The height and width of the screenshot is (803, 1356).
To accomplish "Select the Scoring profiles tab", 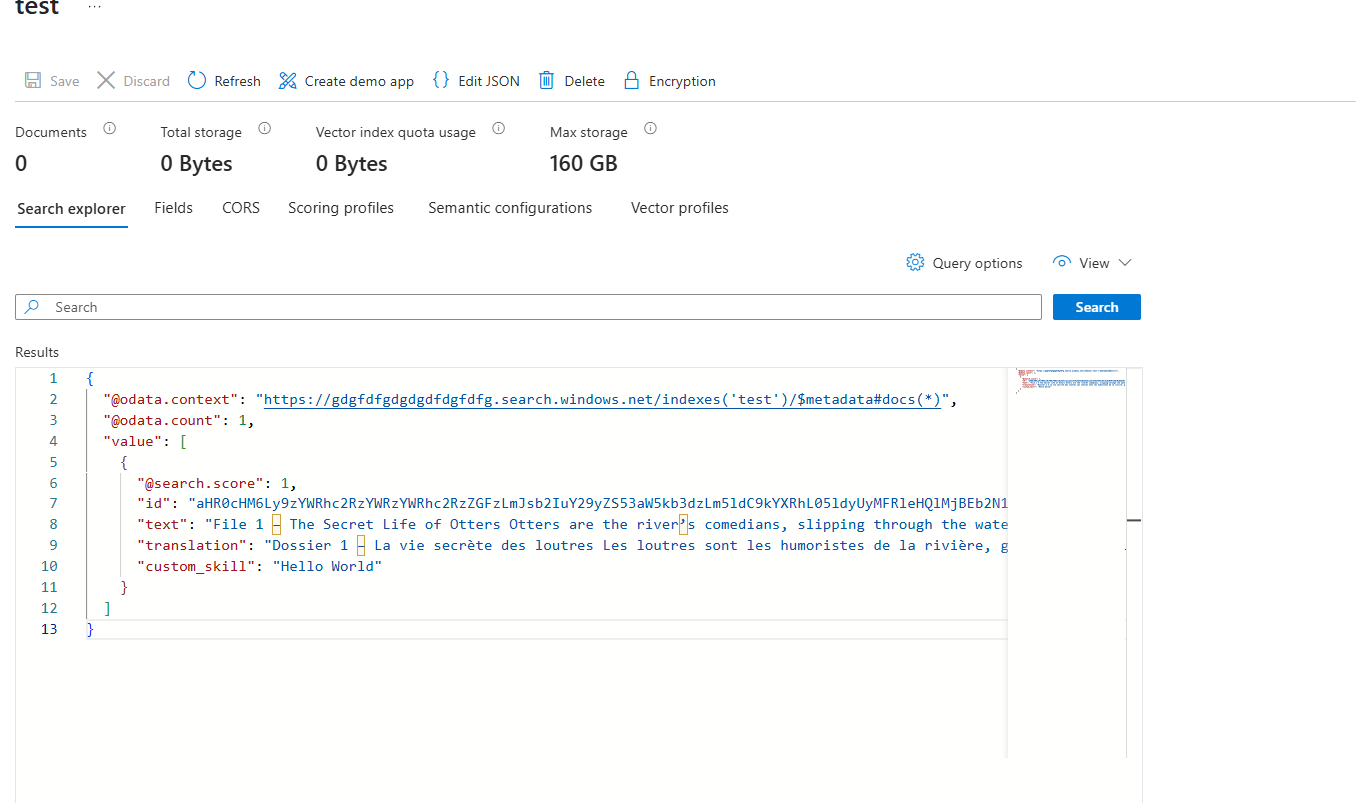I will click(x=341, y=208).
